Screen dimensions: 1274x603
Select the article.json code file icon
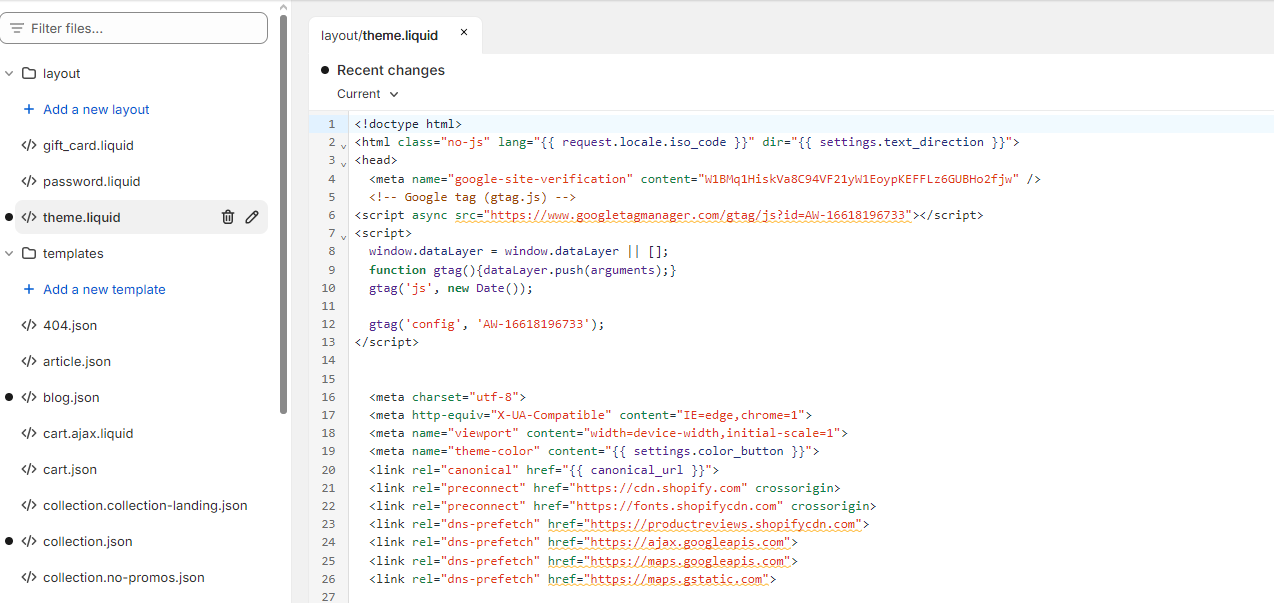[x=29, y=361]
